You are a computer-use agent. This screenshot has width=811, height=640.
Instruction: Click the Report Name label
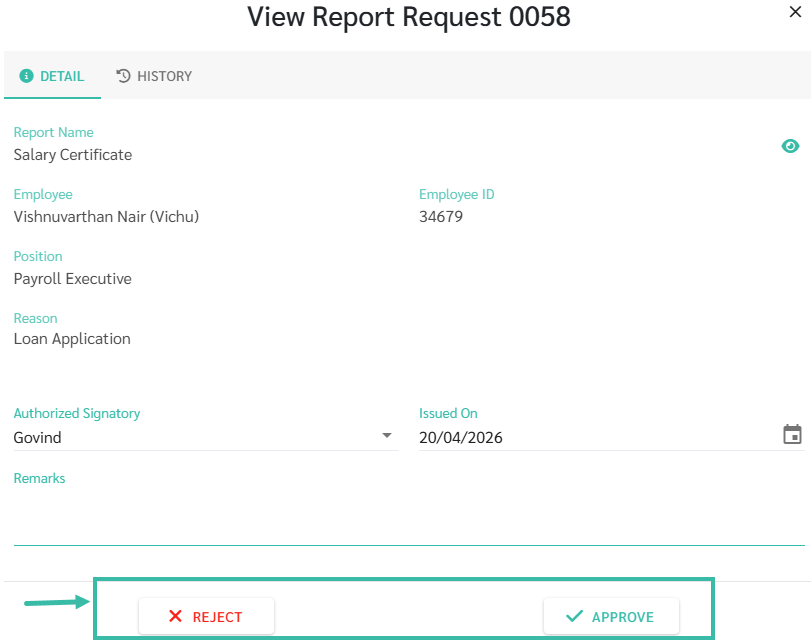click(x=53, y=132)
